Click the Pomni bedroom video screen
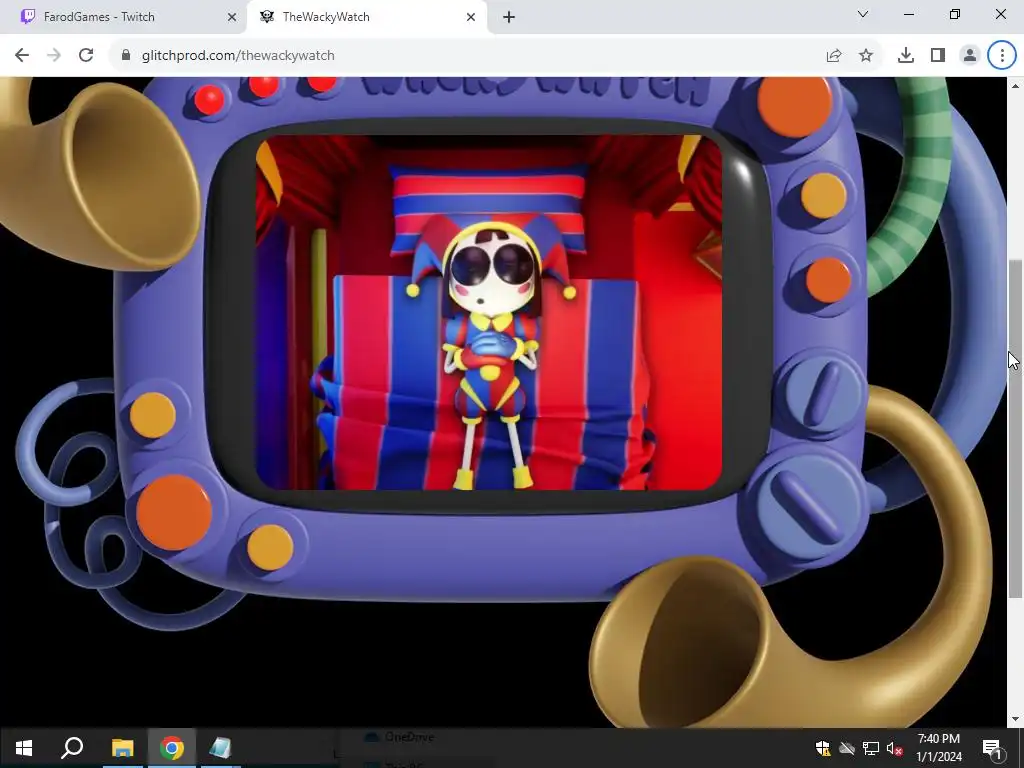Image resolution: width=1024 pixels, height=768 pixels. coord(488,312)
